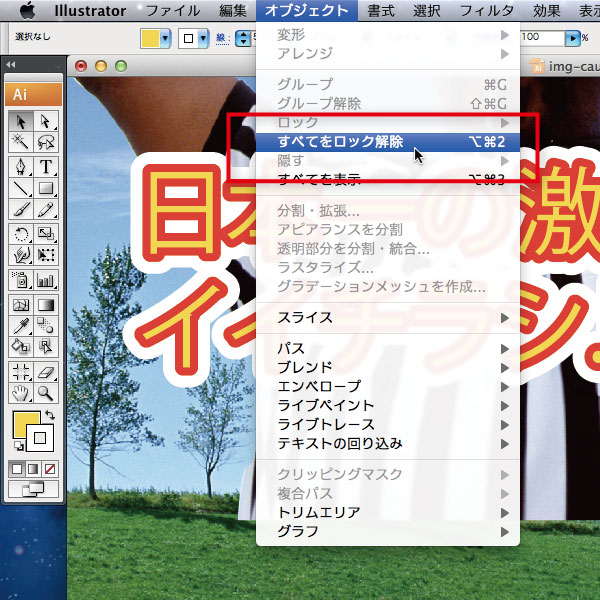Viewport: 600px width, 600px height.
Task: Select the Eyedropper tool
Action: (21, 325)
